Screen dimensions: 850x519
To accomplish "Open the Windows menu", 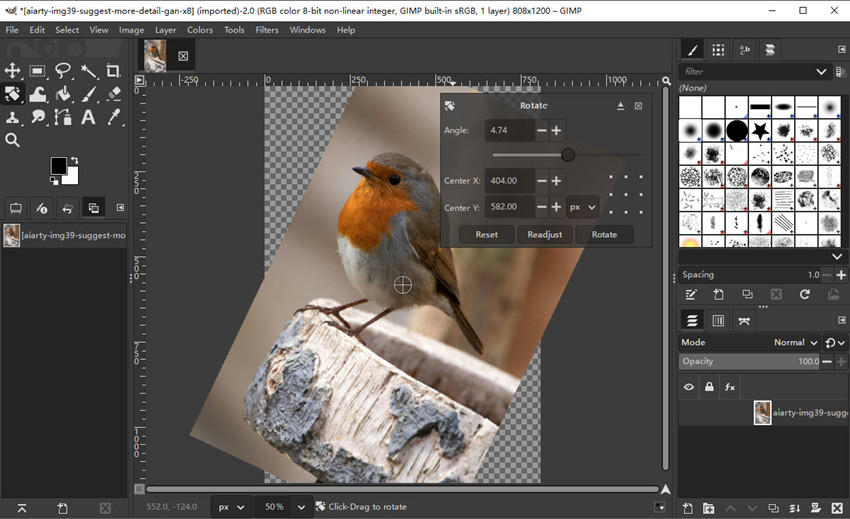I will [x=307, y=30].
